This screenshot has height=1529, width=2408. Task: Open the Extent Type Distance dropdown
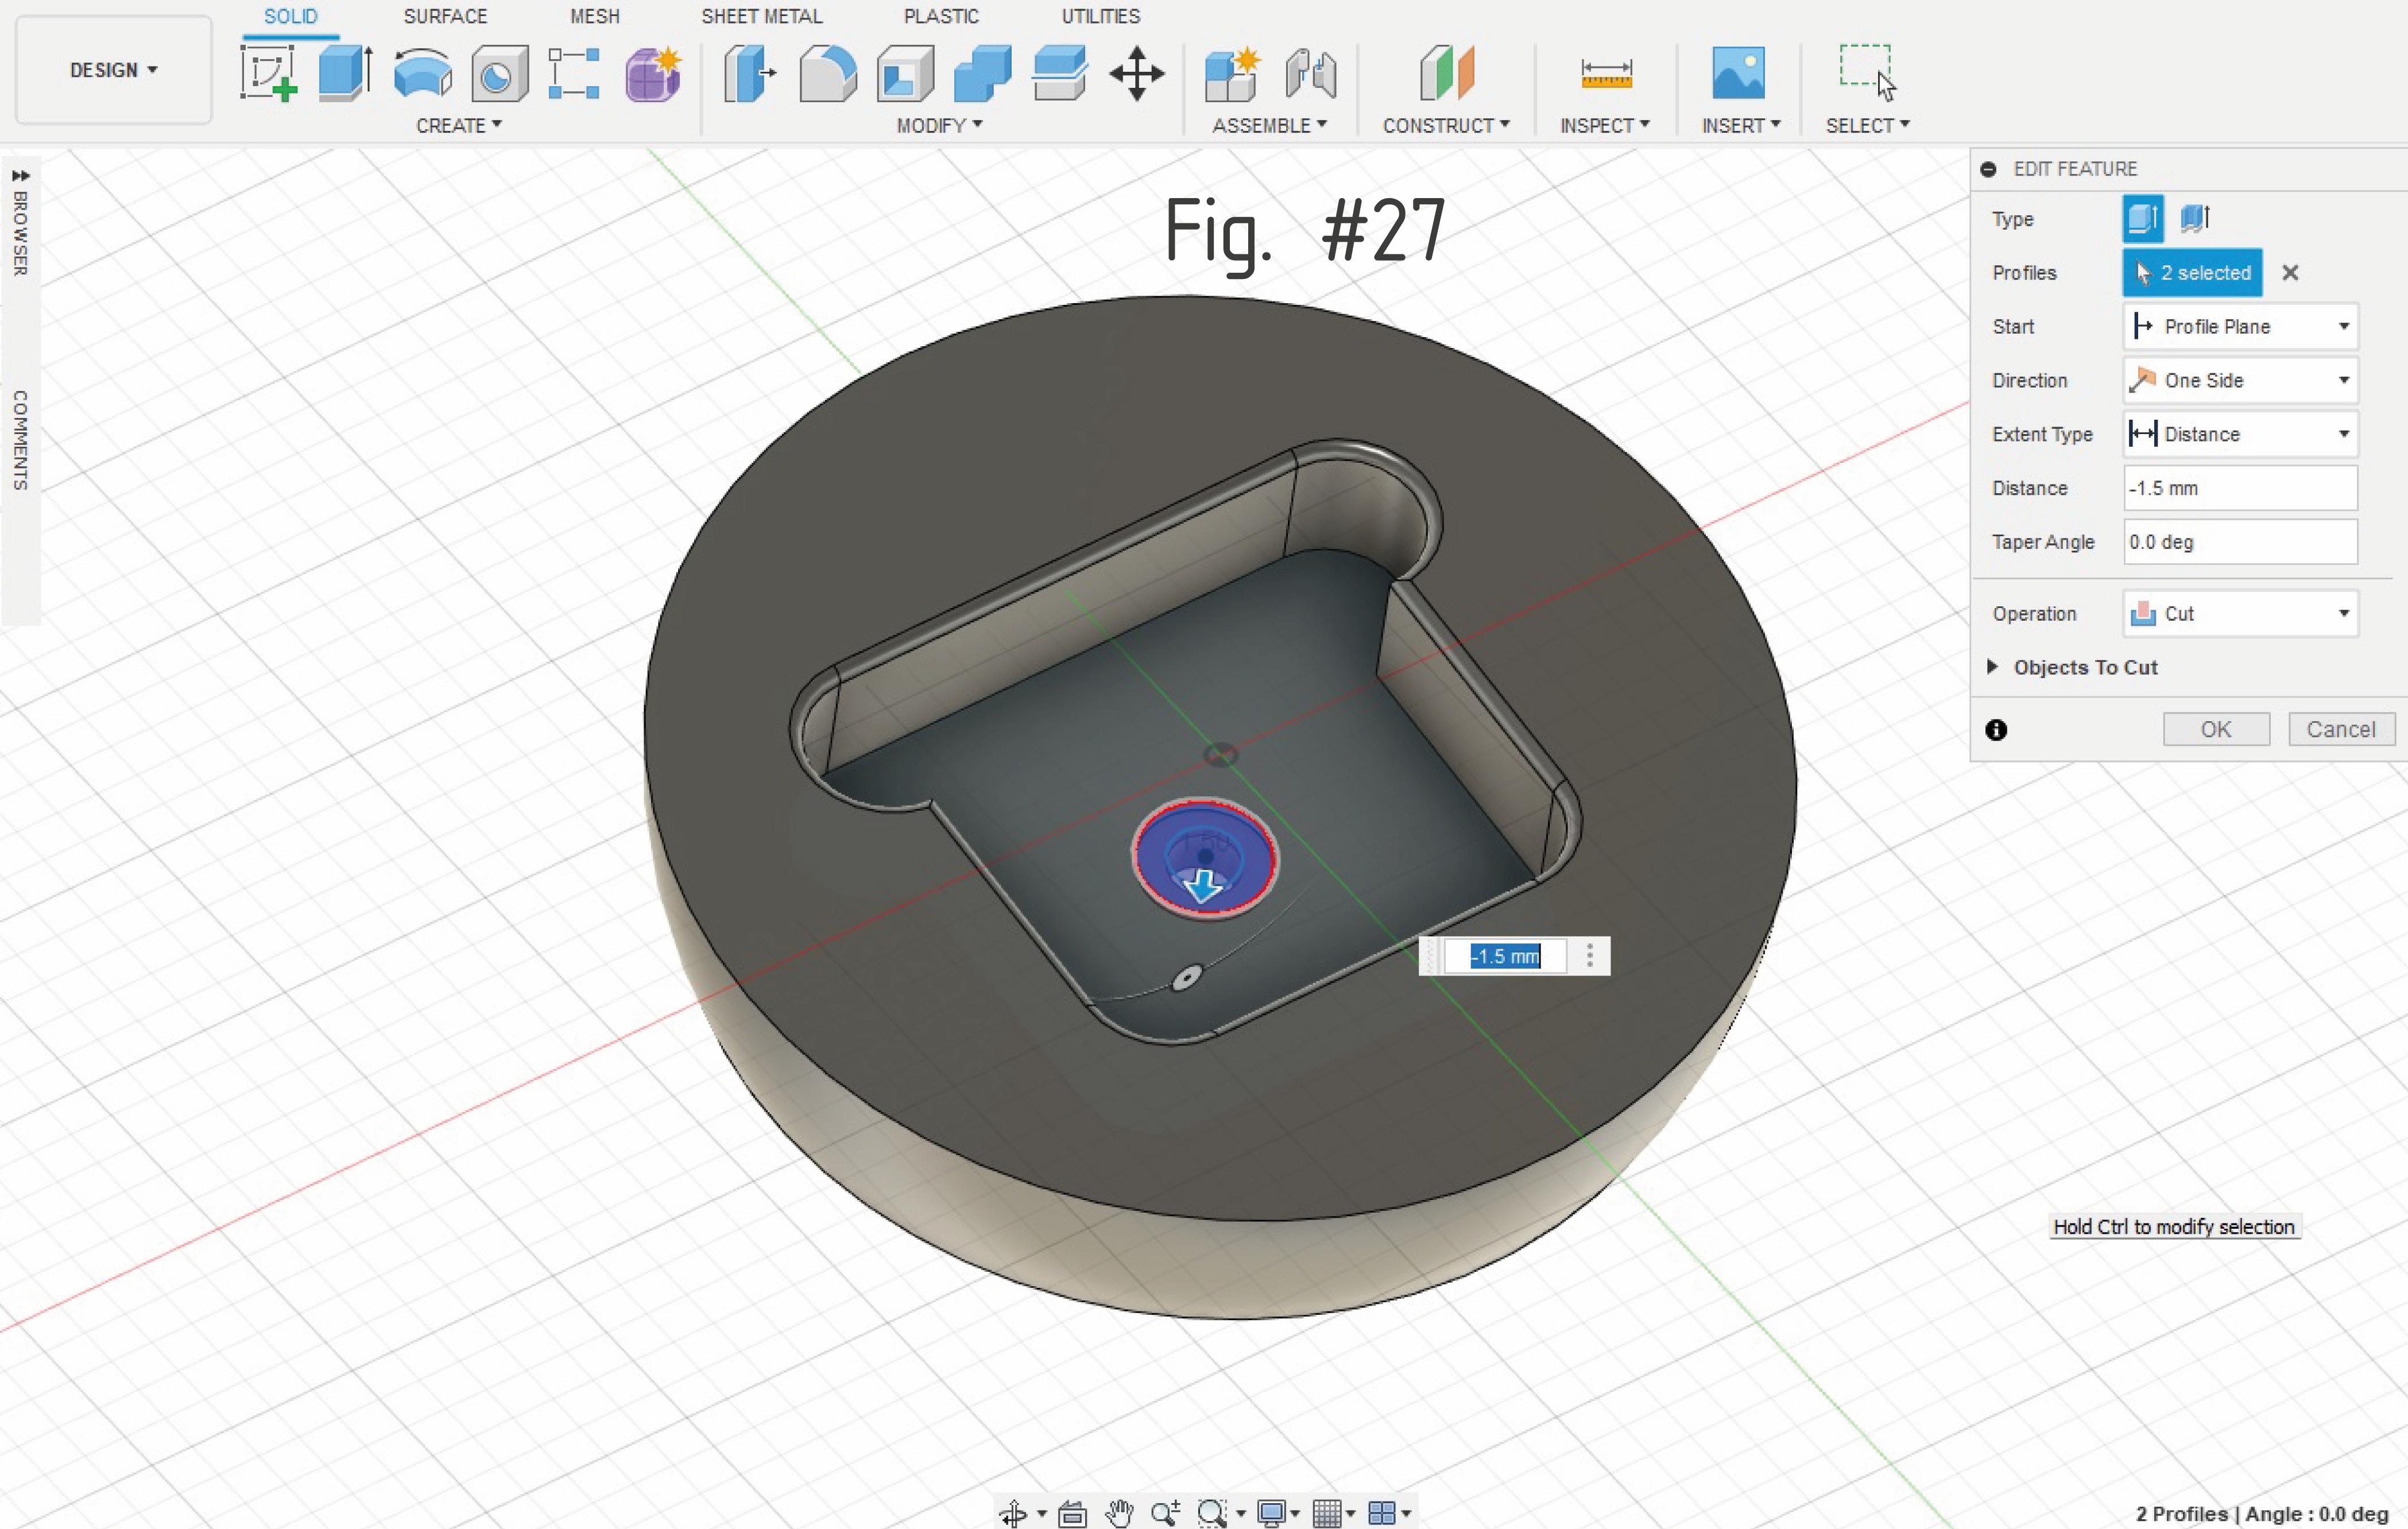pyautogui.click(x=2240, y=434)
